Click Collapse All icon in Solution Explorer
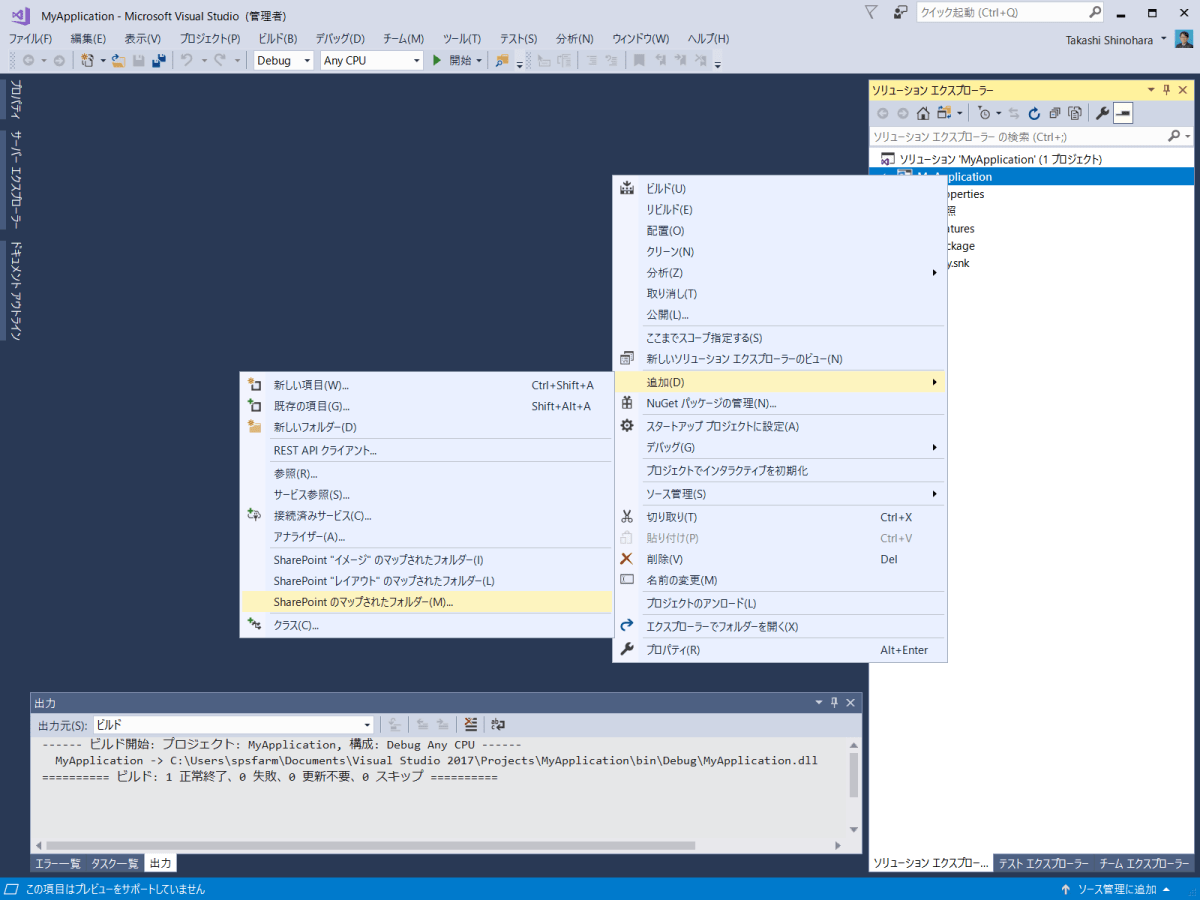Image resolution: width=1200 pixels, height=900 pixels. (x=1054, y=113)
